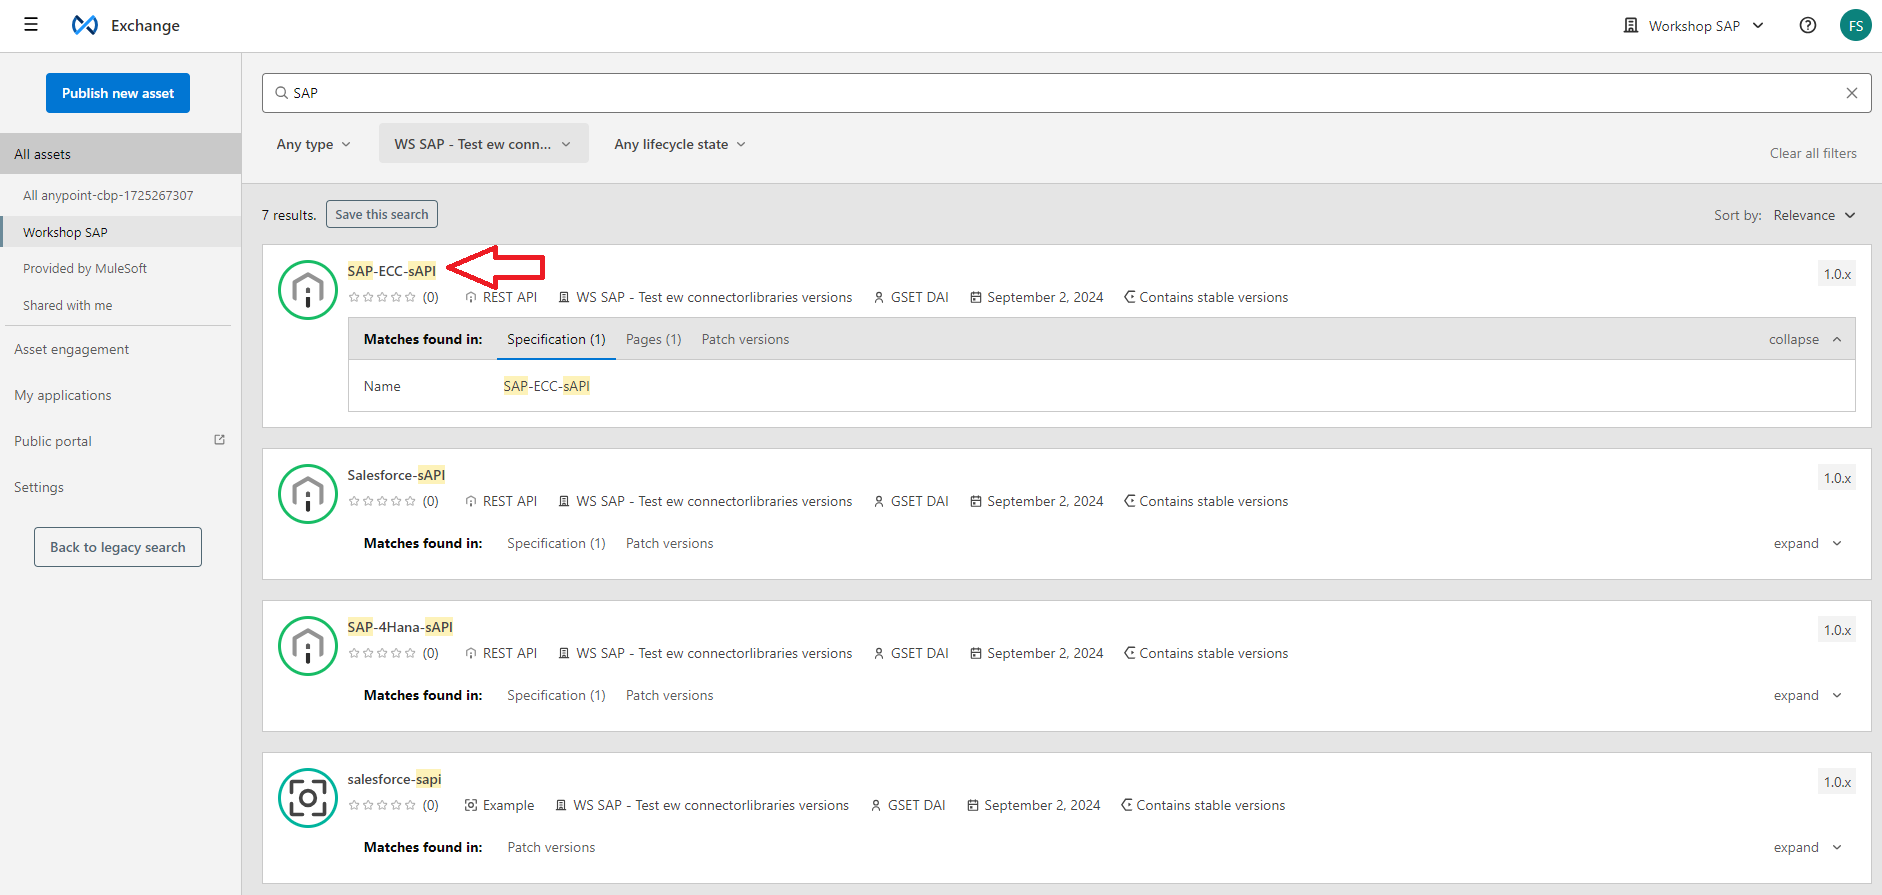
Task: Open the SAP-4Hana-sAPI REST API asset icon
Action: [308, 646]
